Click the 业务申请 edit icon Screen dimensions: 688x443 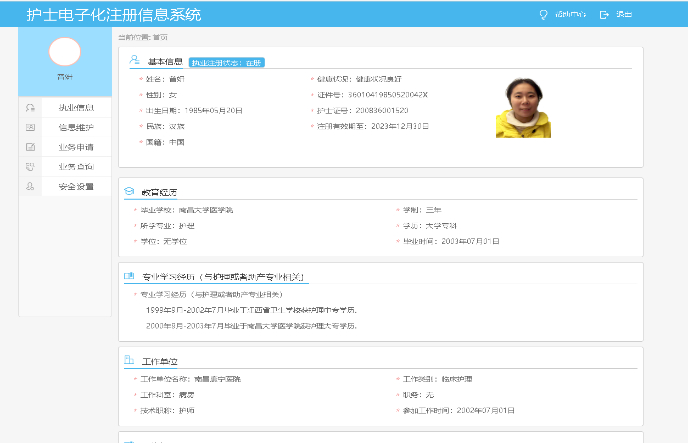31,147
